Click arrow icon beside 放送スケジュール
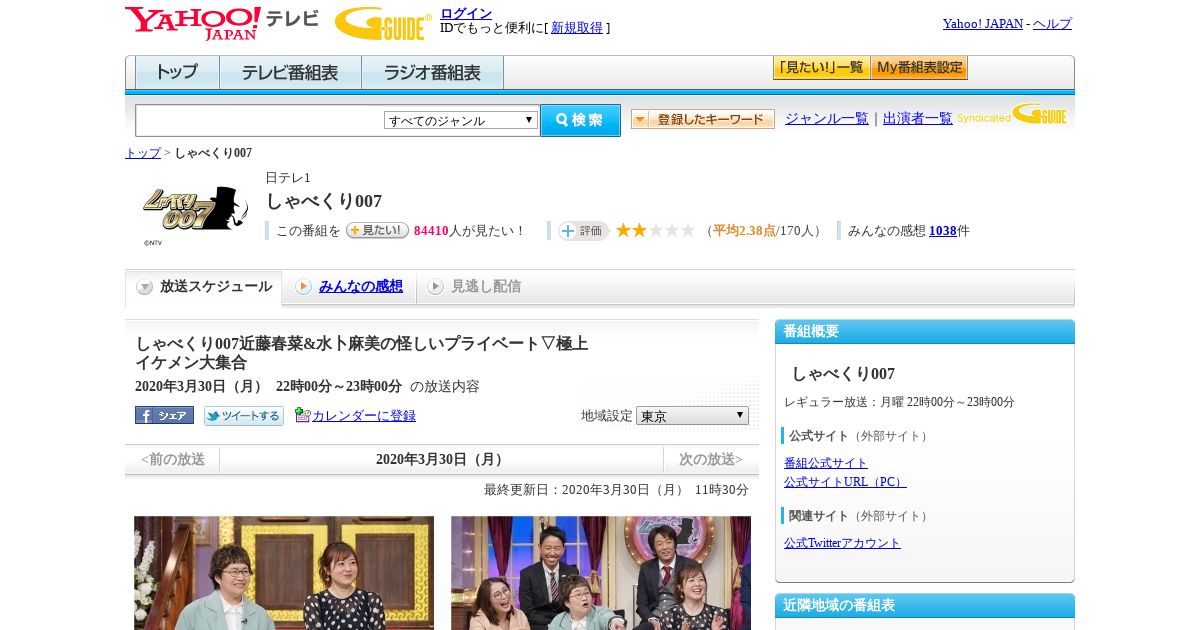Viewport: 1200px width, 630px height. point(145,287)
